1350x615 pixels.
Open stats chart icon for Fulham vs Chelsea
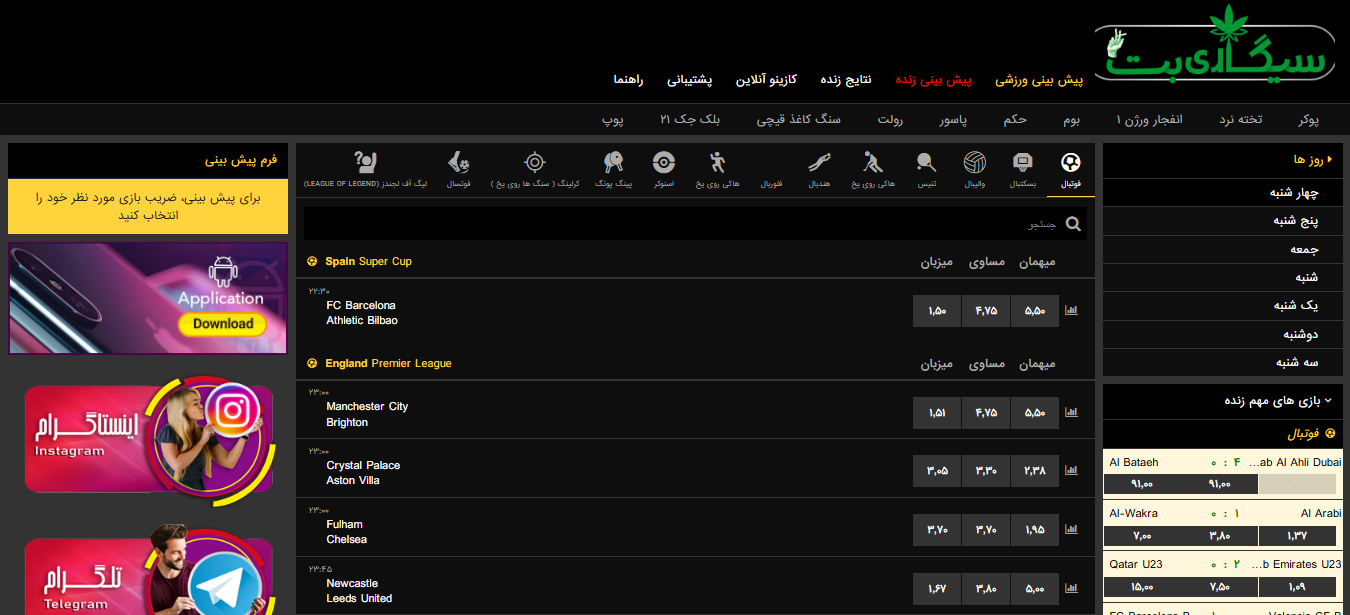click(x=1072, y=529)
